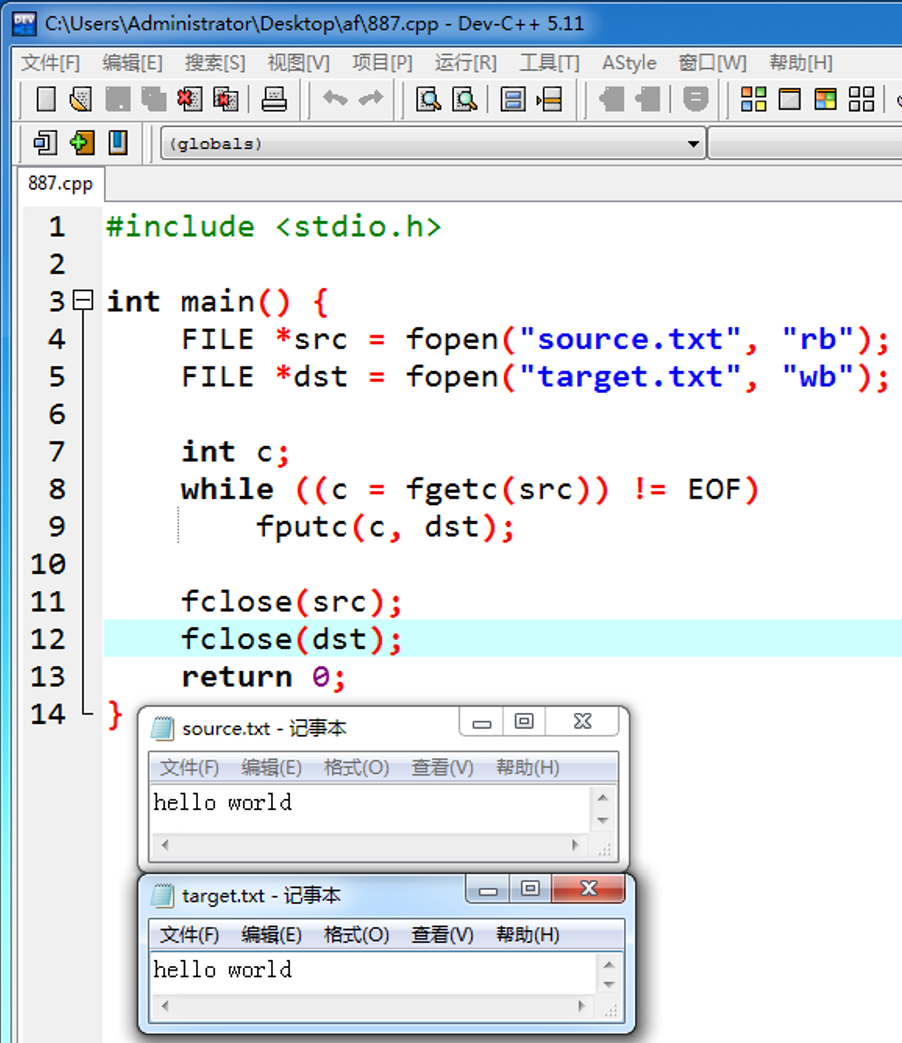Open 文件(F) menu in target.txt Notepad
Image resolution: width=902 pixels, height=1043 pixels.
(x=190, y=935)
